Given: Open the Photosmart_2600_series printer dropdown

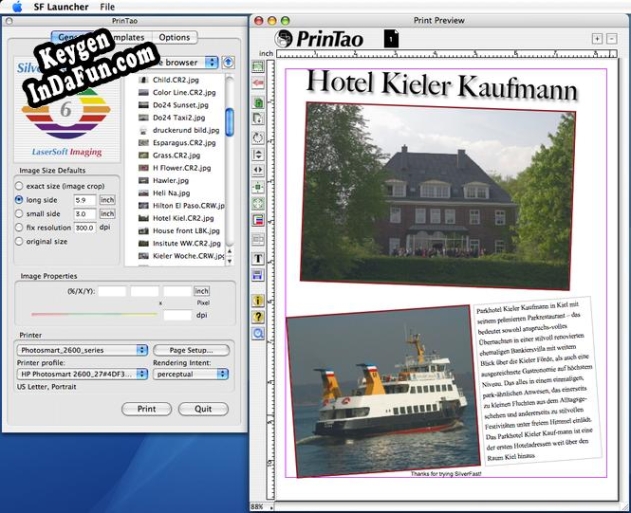Looking at the screenshot, I should [82, 350].
